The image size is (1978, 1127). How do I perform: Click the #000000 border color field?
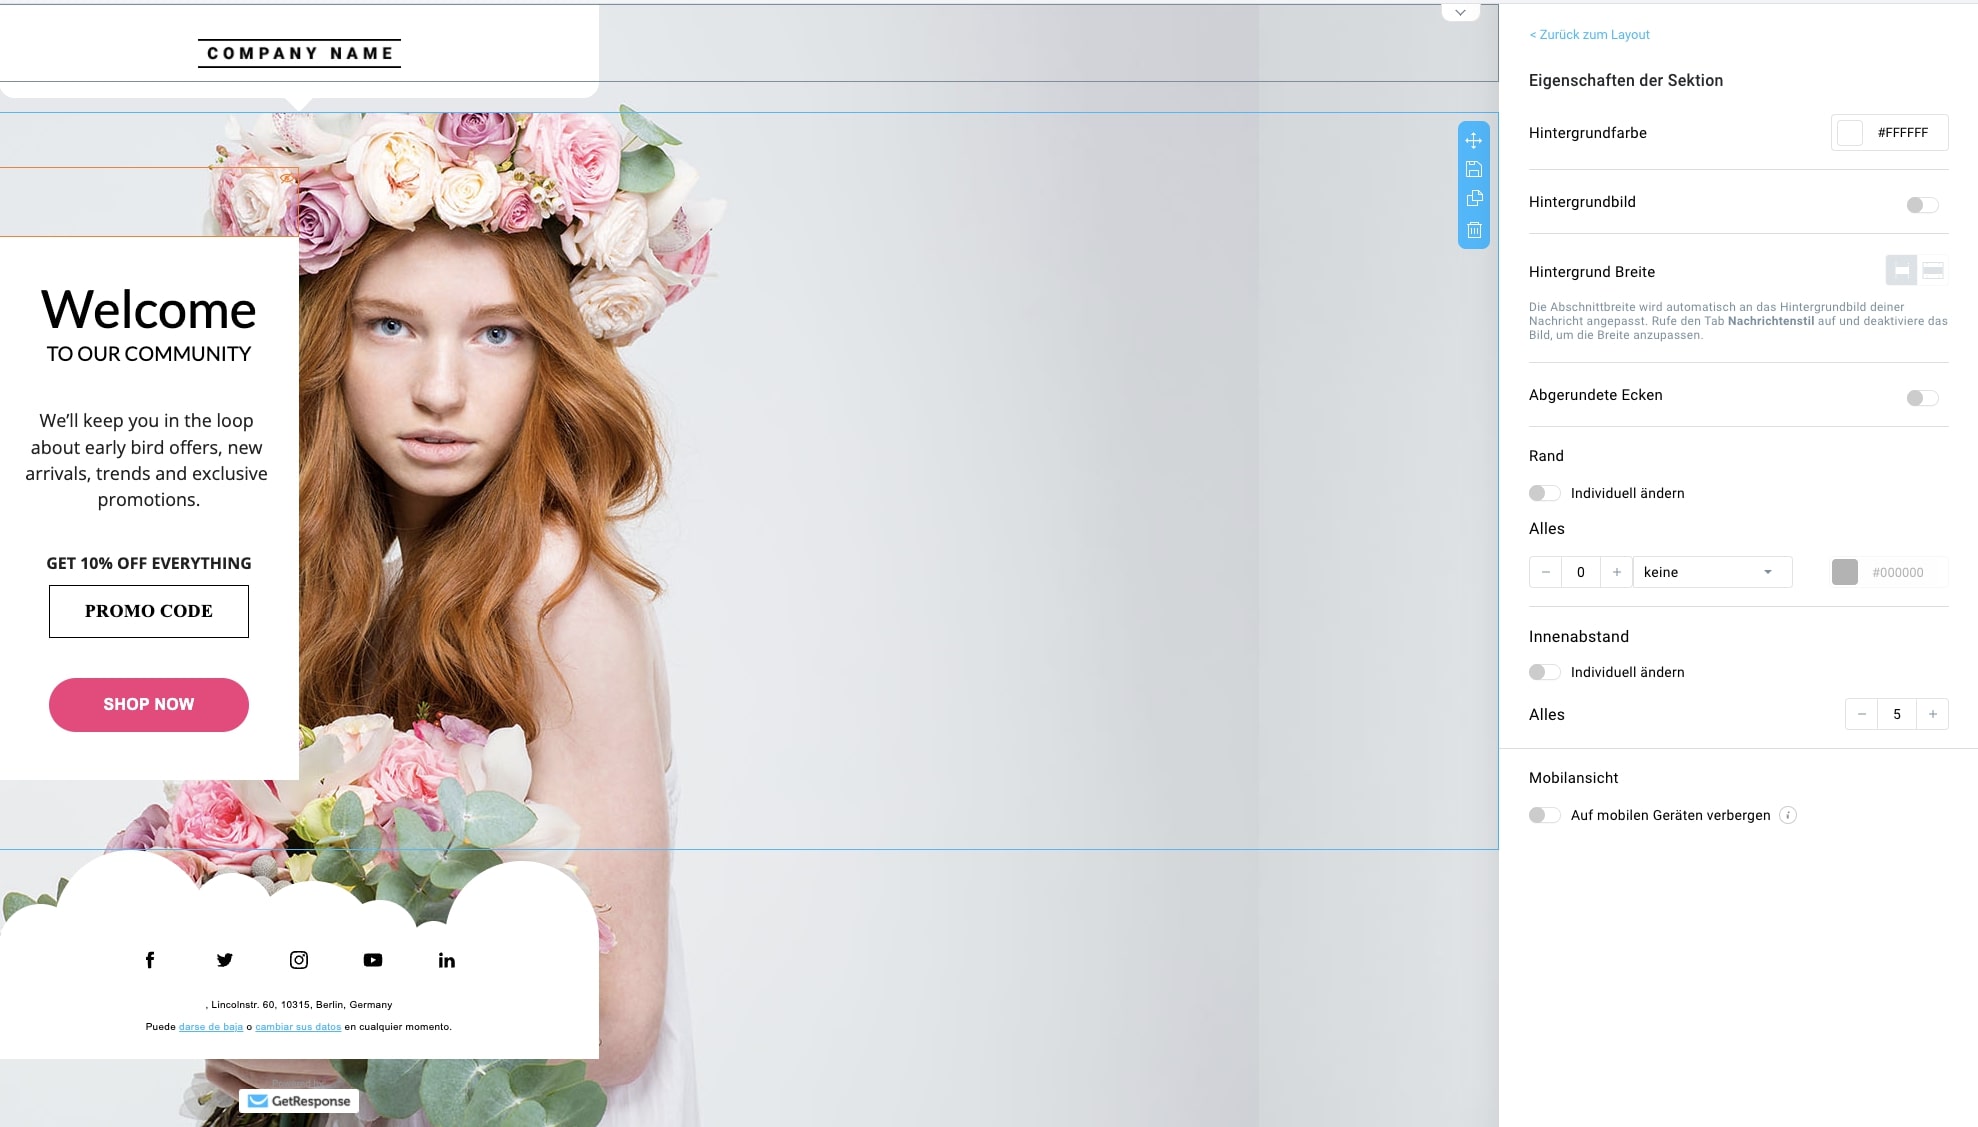pos(1898,572)
